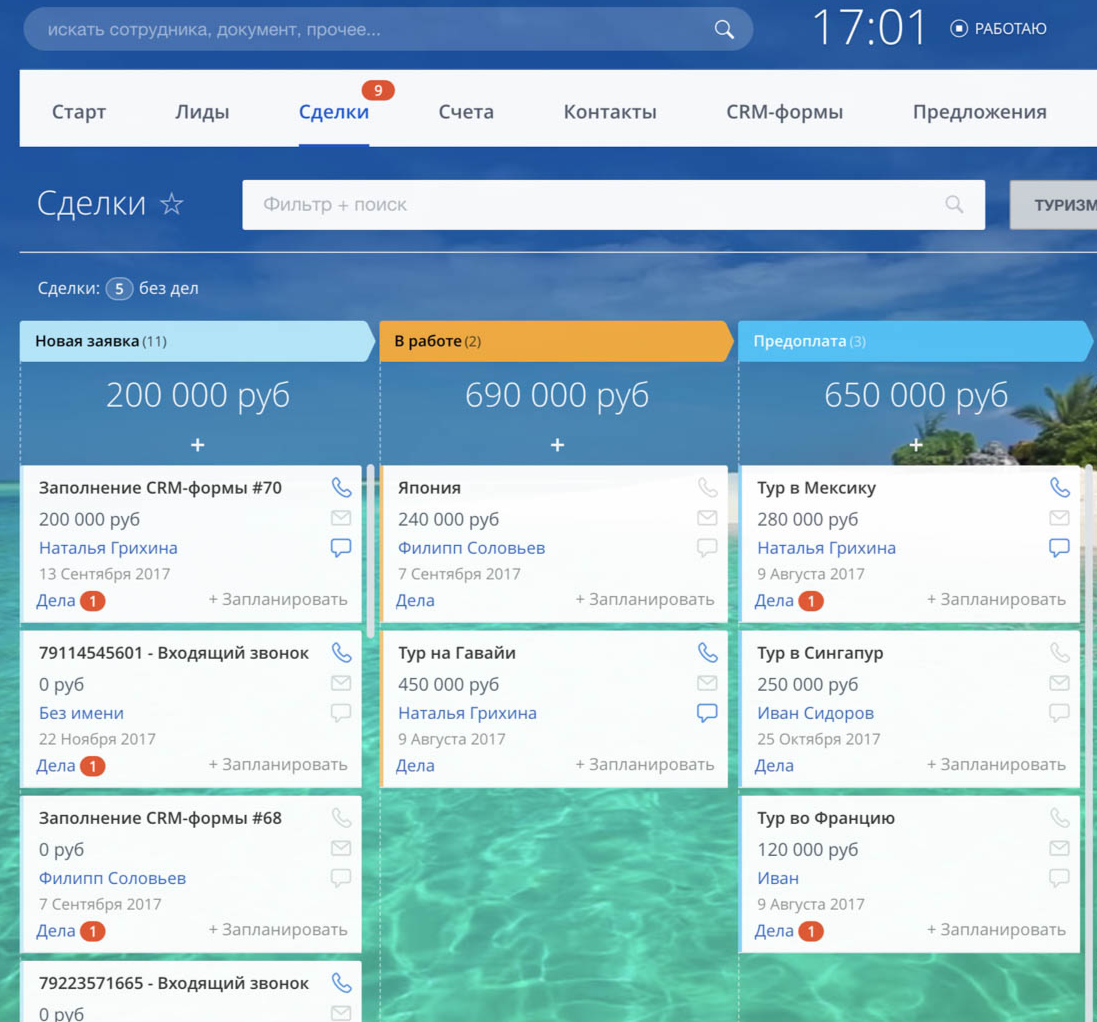
Task: Click the filter search magnifier icon
Action: tap(954, 204)
